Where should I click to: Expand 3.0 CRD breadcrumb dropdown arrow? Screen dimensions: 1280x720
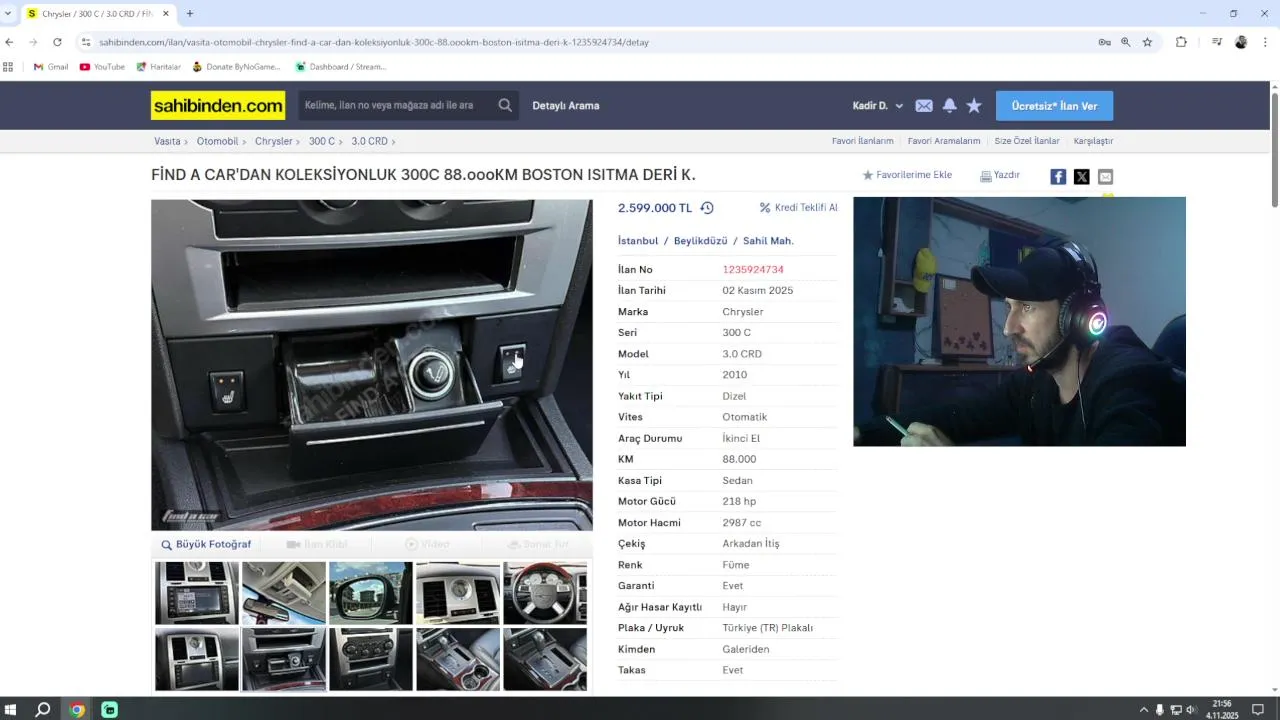point(395,142)
